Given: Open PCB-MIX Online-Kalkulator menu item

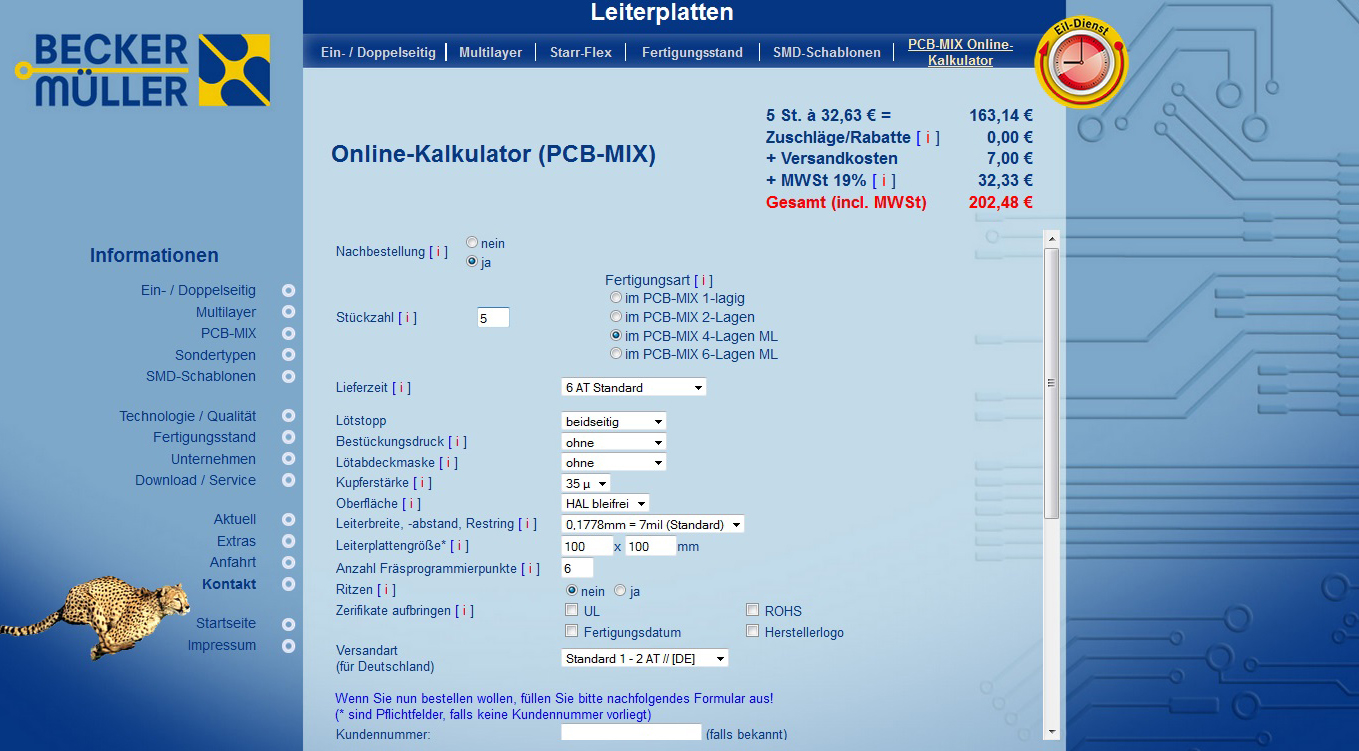Looking at the screenshot, I should [x=960, y=52].
